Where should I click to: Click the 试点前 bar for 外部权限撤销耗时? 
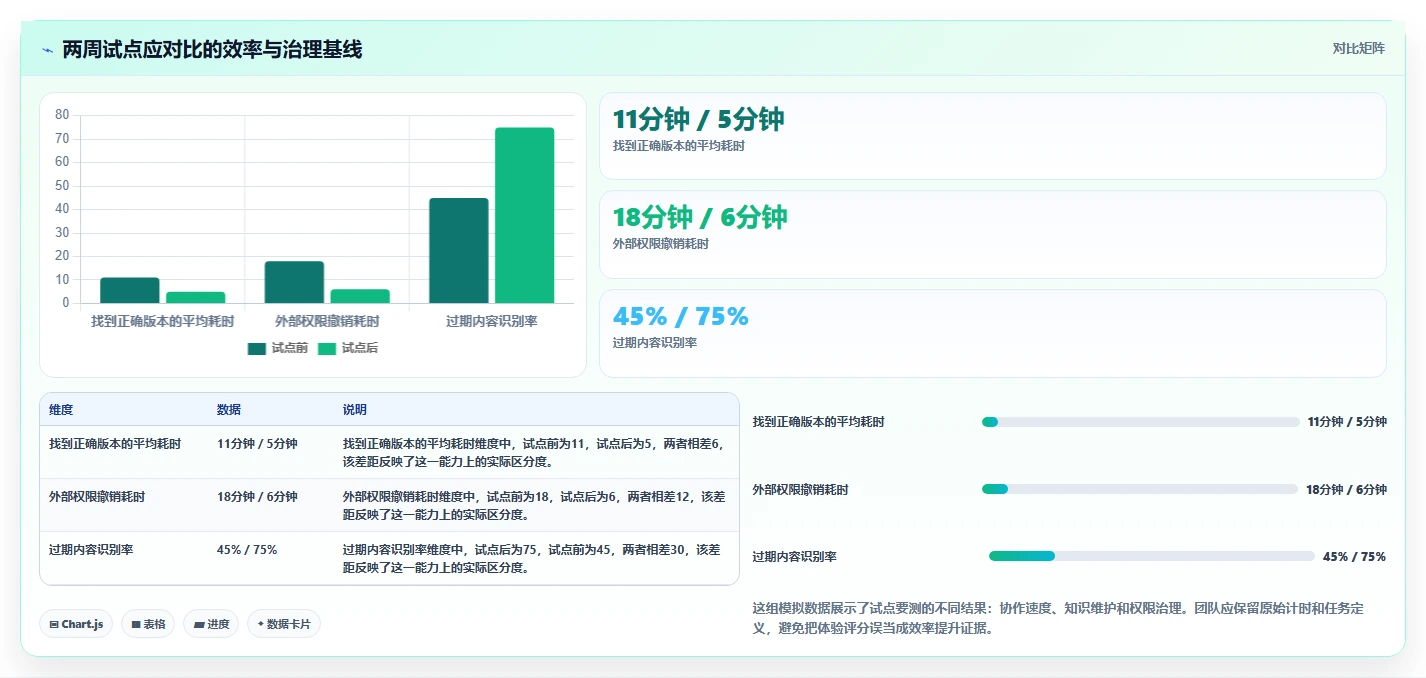click(x=294, y=282)
